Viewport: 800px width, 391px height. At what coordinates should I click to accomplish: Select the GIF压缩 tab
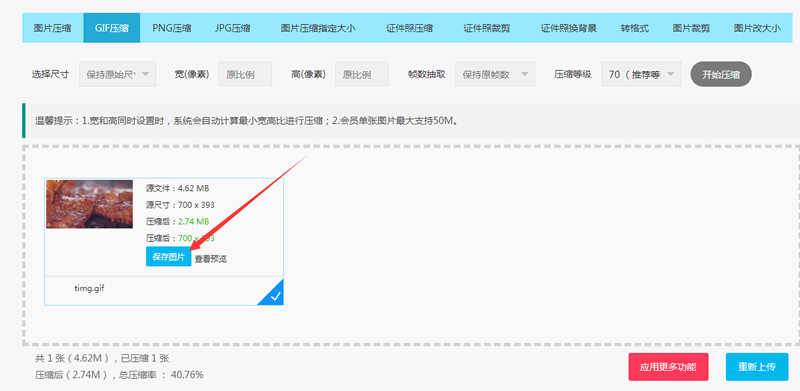pos(111,28)
